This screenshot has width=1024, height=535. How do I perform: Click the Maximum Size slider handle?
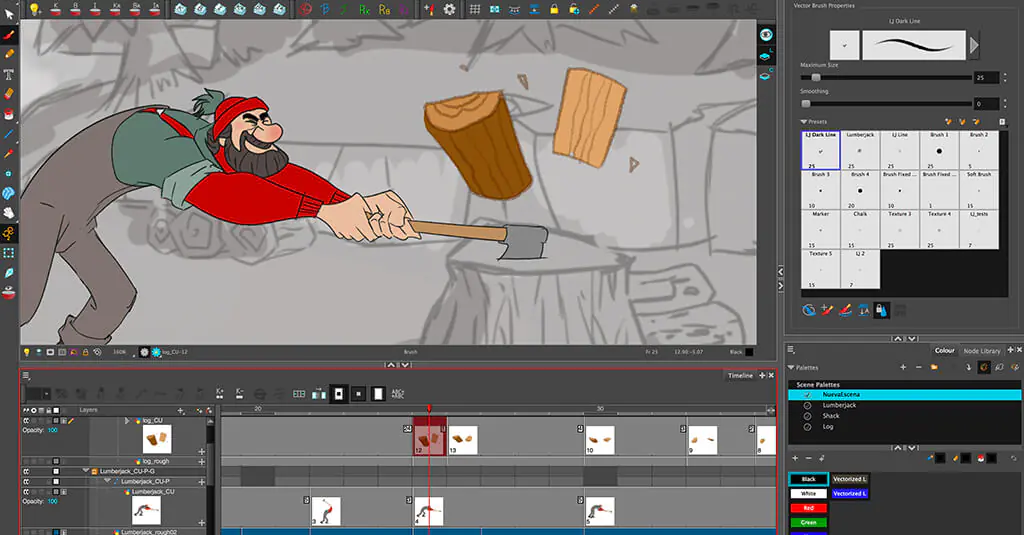tap(816, 77)
